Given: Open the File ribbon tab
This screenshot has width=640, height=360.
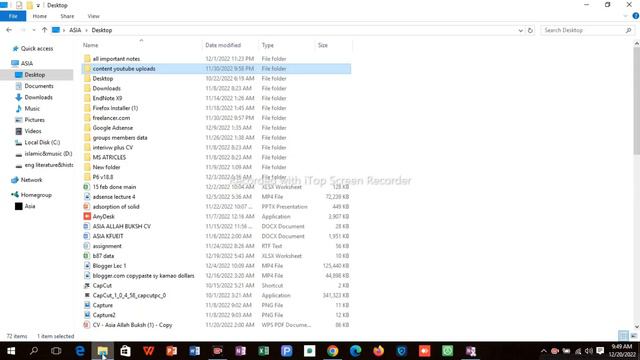Looking at the screenshot, I should (13, 16).
